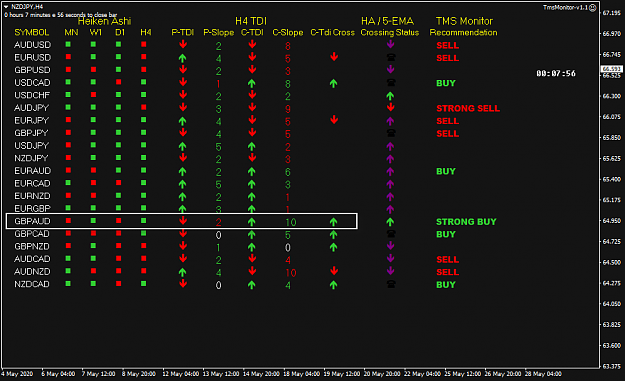The height and width of the screenshot is (381, 625).
Task: Click USDCAD telephone icon in Crossing Status
Action: tap(391, 82)
